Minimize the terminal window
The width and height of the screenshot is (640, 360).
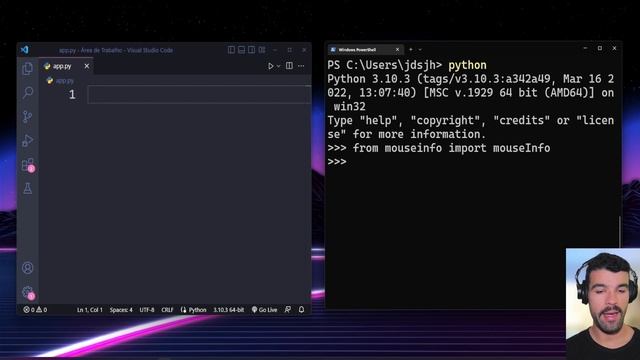585,48
